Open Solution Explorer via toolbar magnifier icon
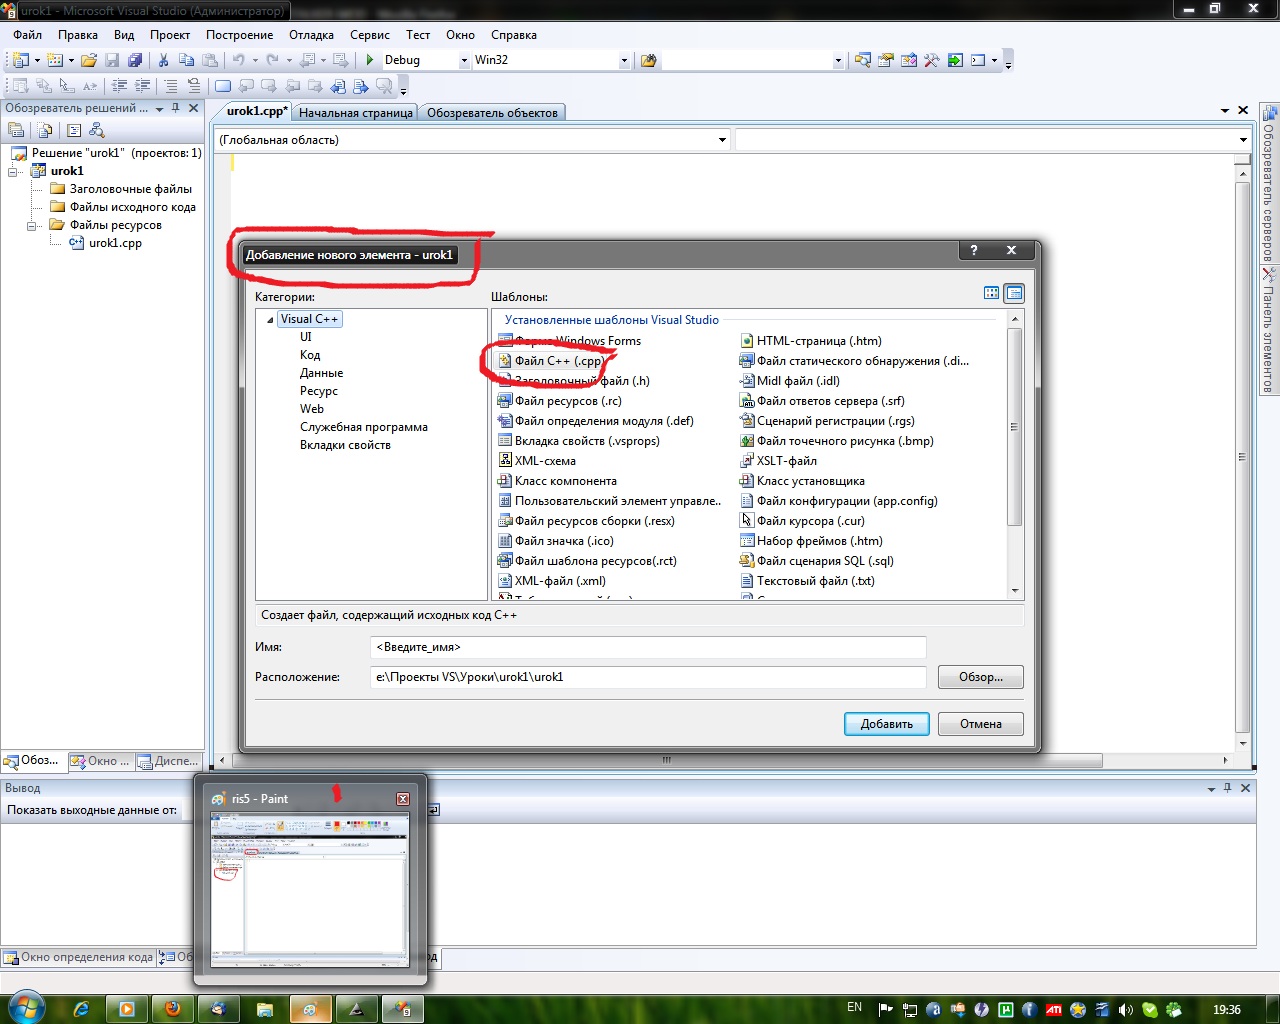The width and height of the screenshot is (1280, 1024). 863,60
